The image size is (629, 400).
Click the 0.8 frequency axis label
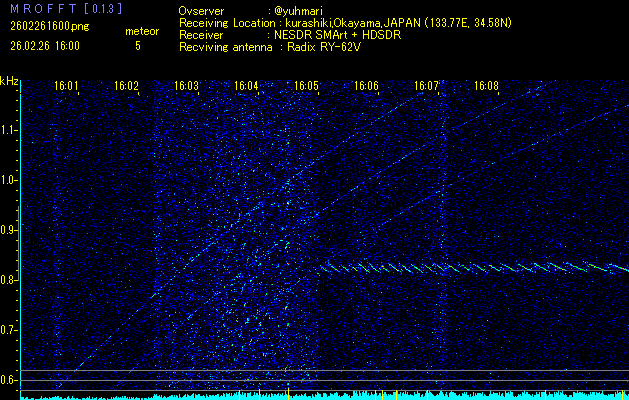(9, 280)
